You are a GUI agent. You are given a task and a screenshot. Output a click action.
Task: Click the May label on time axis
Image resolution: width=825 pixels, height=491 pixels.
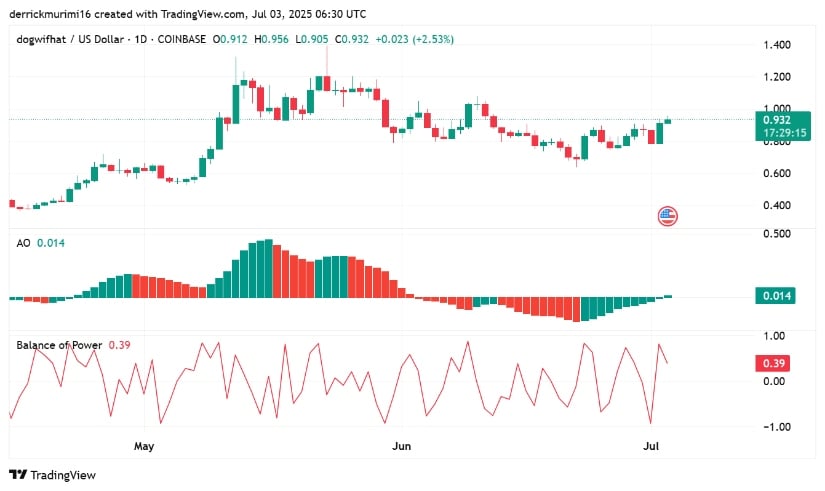click(144, 446)
